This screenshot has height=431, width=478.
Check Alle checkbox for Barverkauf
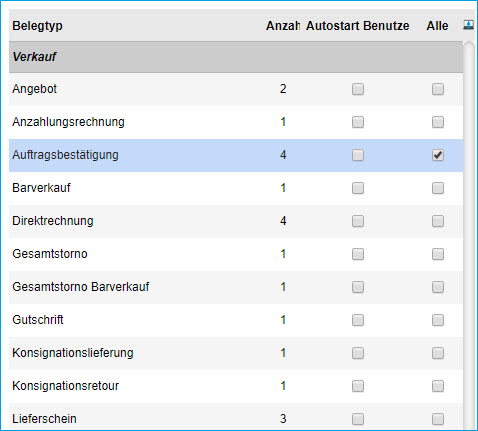pyautogui.click(x=438, y=188)
